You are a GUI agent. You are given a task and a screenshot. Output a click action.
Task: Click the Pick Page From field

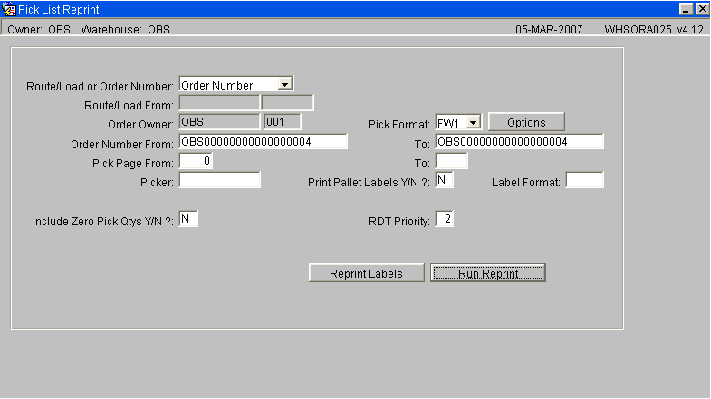(195, 161)
